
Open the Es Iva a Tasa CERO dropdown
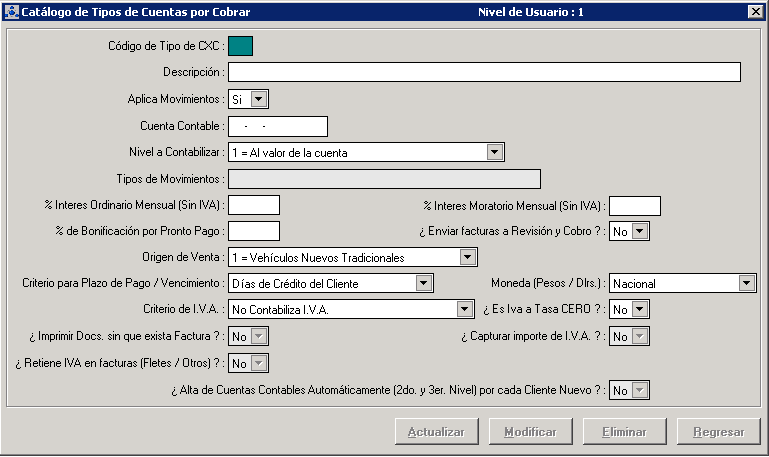click(x=640, y=310)
